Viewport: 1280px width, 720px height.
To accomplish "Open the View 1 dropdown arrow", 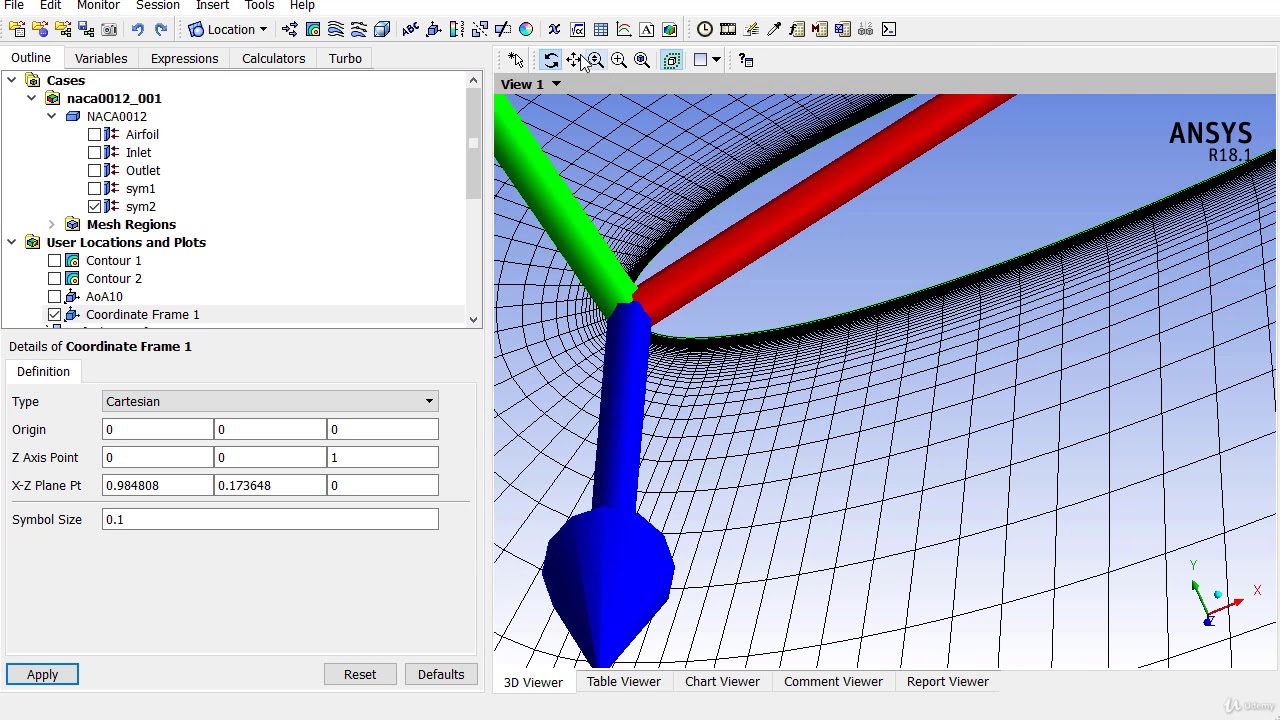I will pos(556,84).
